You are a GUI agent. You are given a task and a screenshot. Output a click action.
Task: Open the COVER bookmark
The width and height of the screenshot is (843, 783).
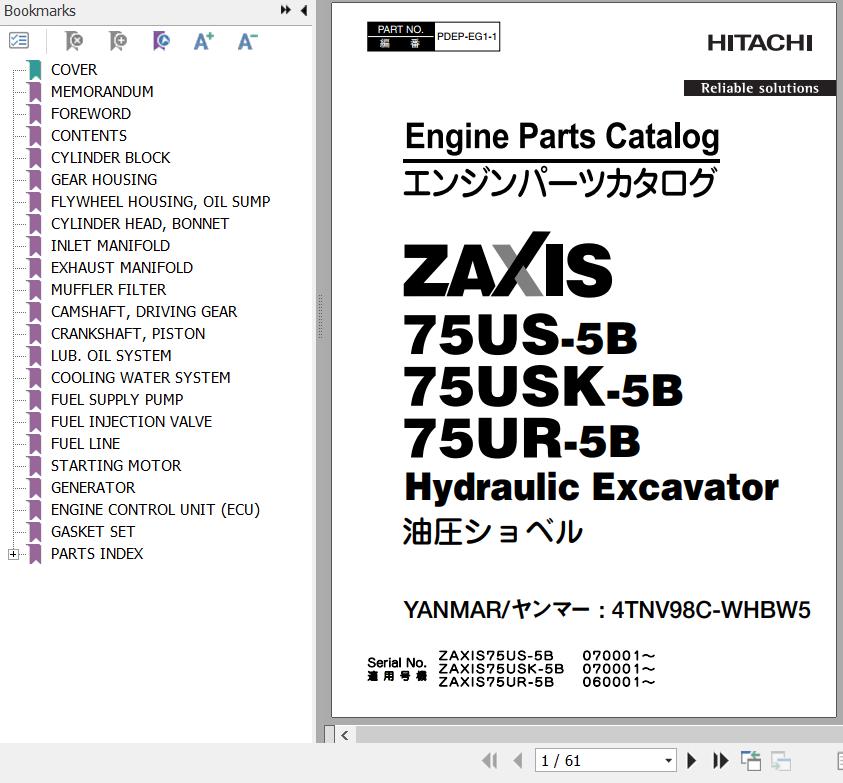point(74,70)
